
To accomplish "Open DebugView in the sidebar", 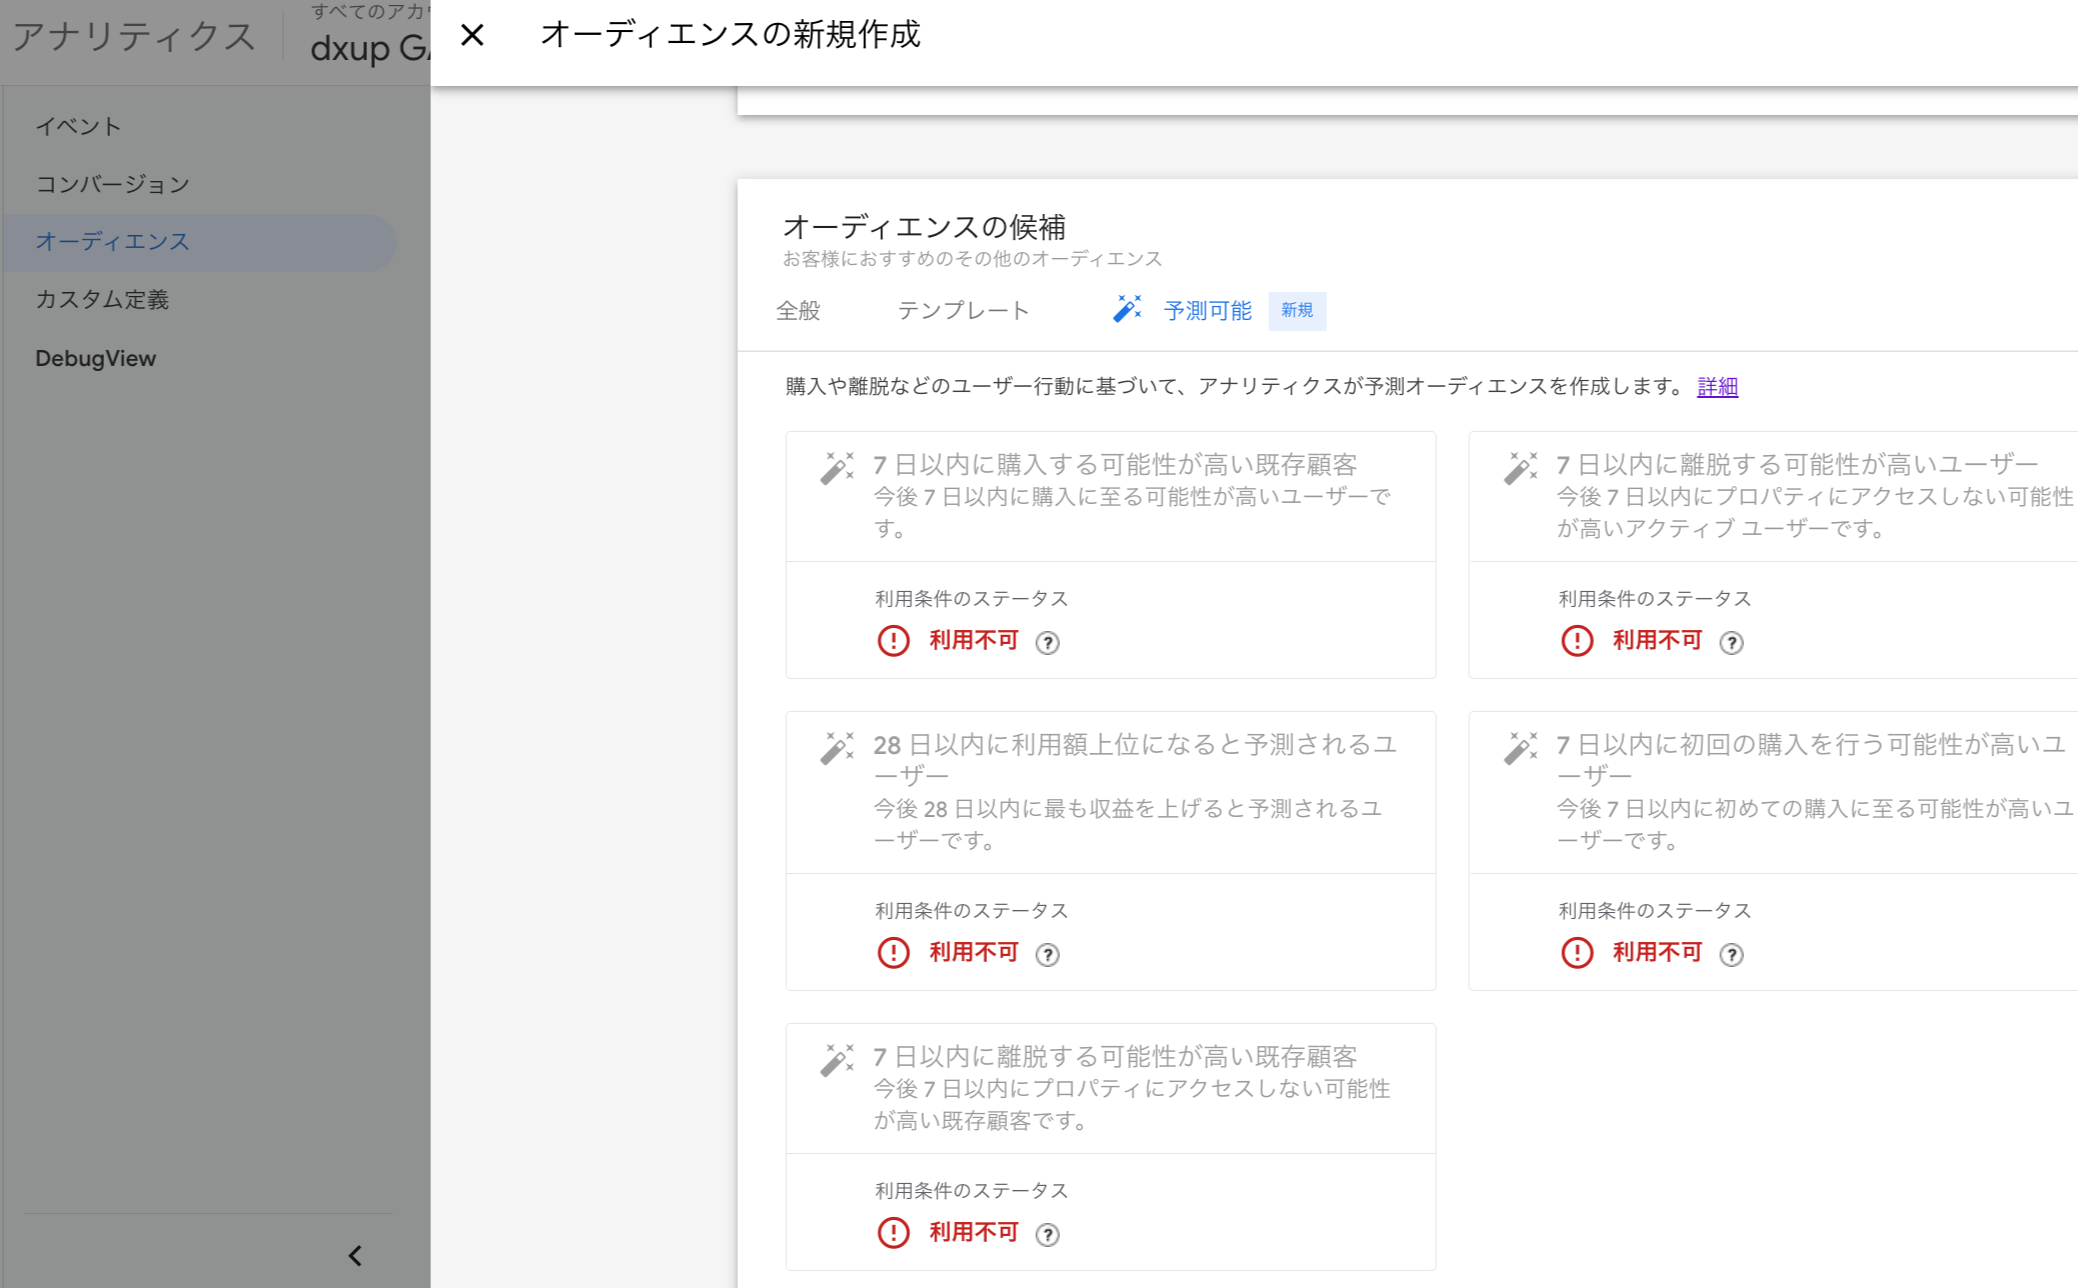I will click(x=96, y=358).
